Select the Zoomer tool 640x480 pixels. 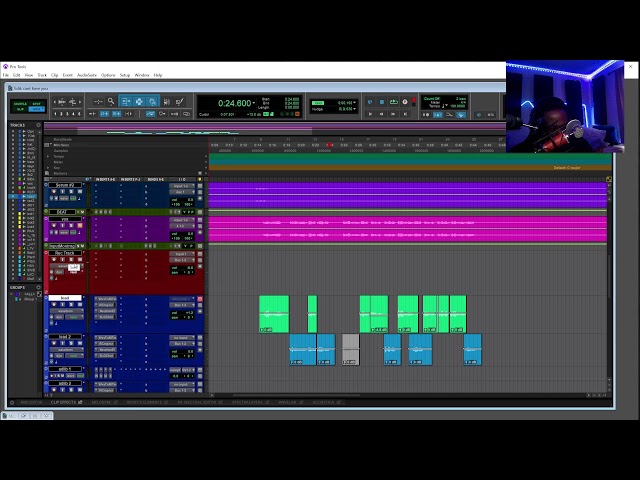click(x=111, y=101)
